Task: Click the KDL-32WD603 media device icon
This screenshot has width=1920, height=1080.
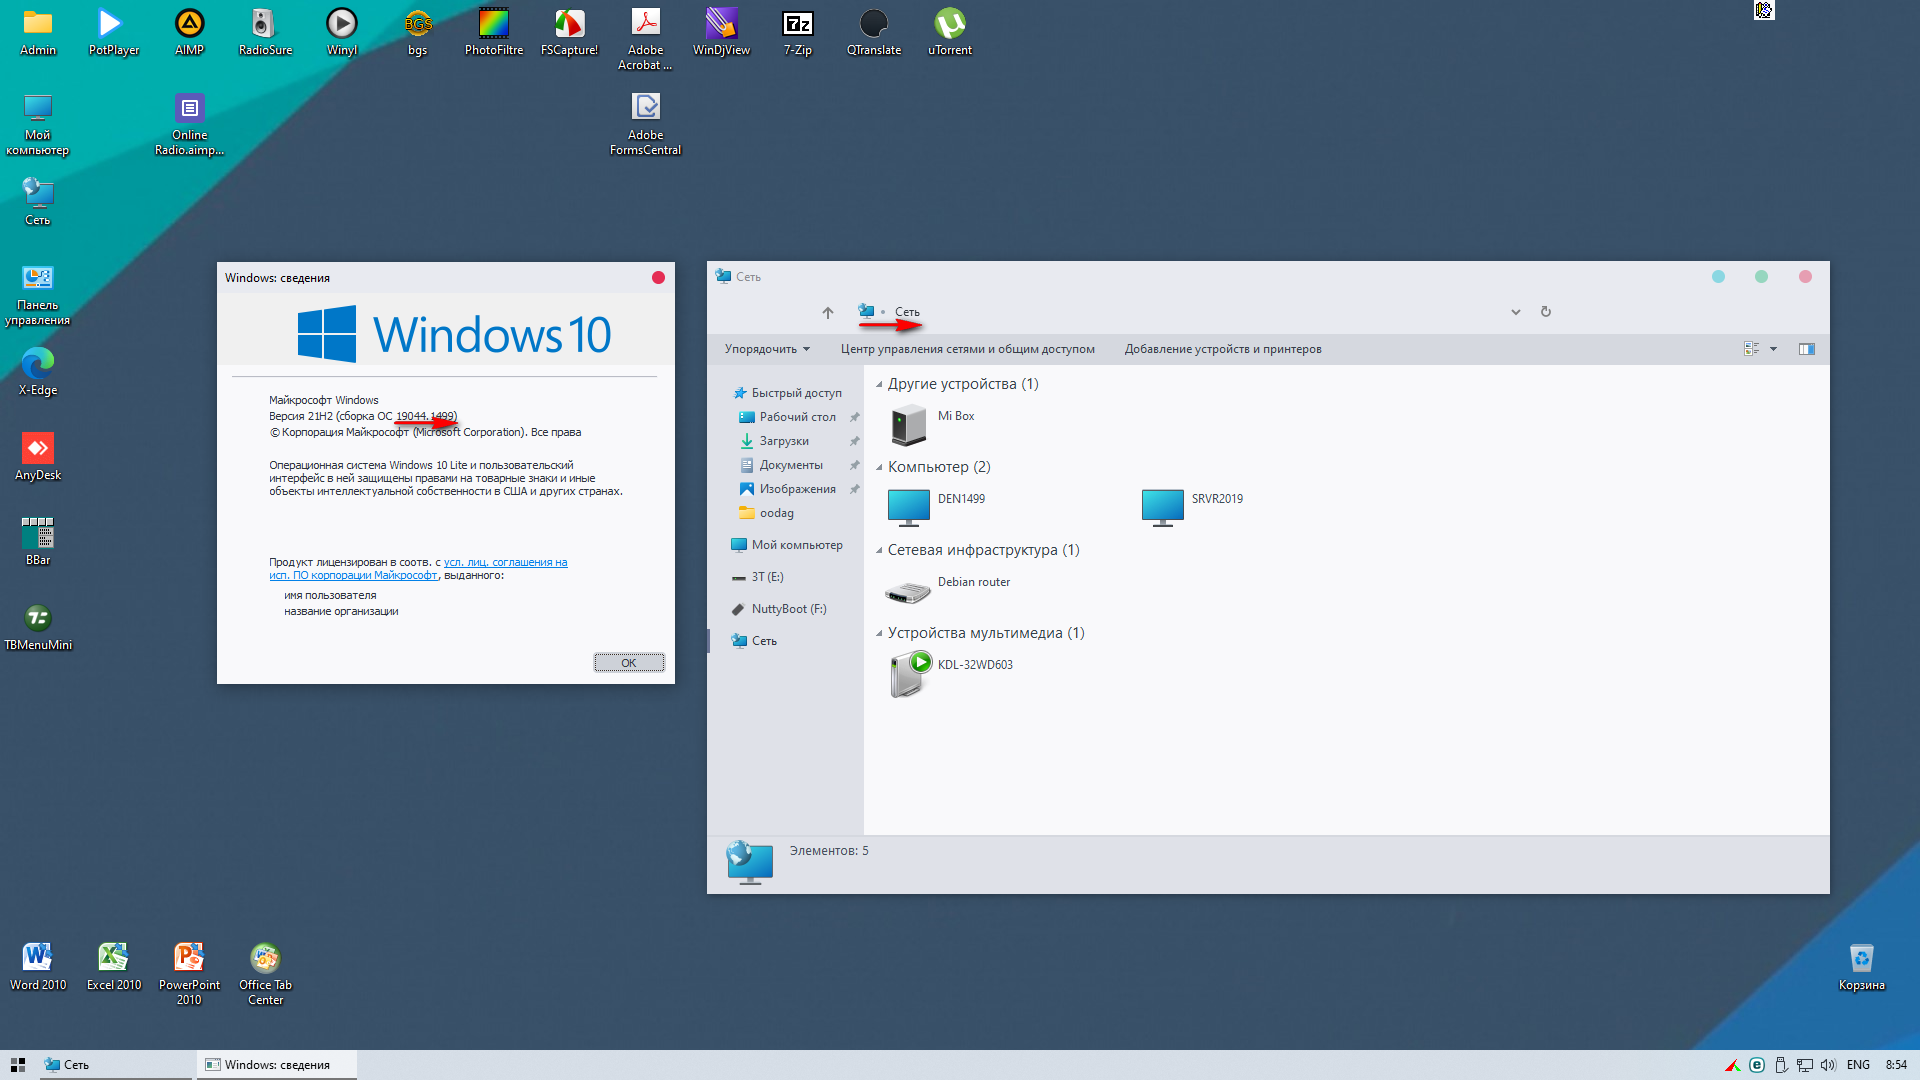Action: (x=908, y=673)
